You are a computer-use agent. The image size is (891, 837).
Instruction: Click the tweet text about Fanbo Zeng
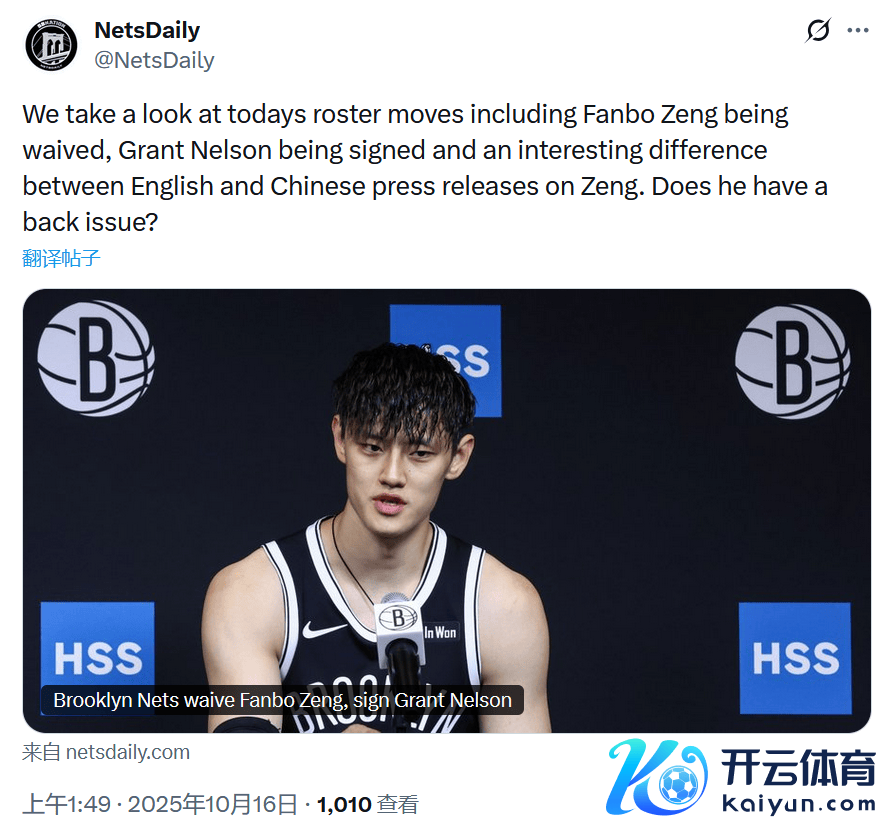425,168
